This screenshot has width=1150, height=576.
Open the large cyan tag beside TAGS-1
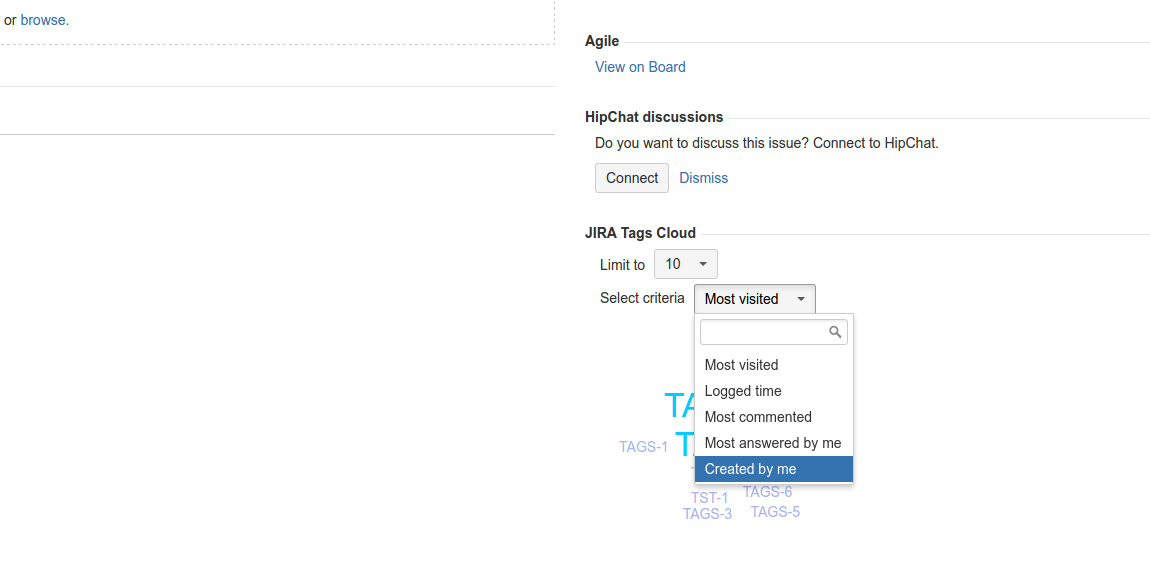684,444
